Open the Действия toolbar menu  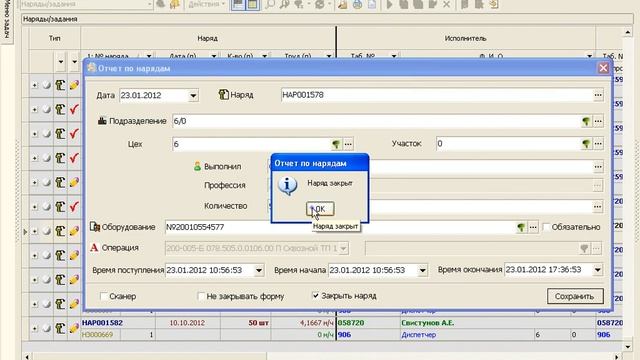pos(207,4)
